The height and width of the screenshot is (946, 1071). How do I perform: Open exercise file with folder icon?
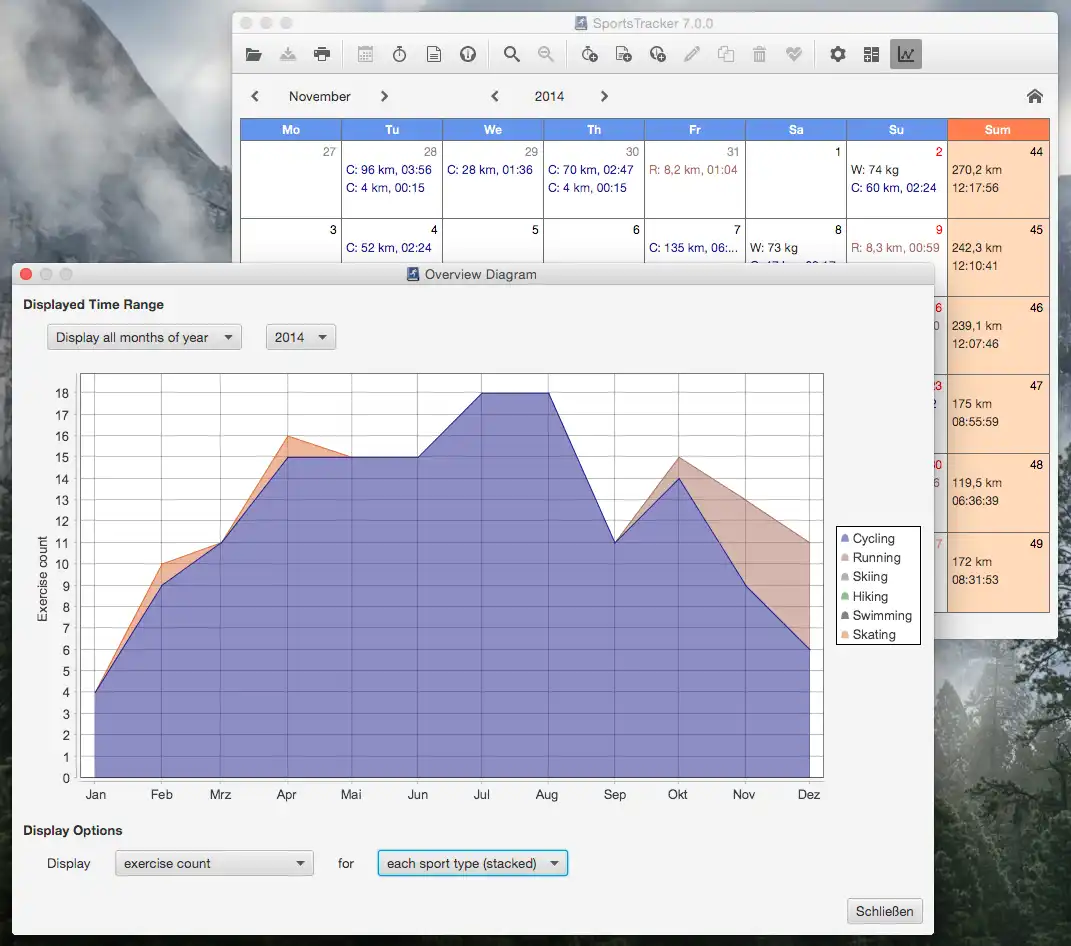click(x=254, y=54)
